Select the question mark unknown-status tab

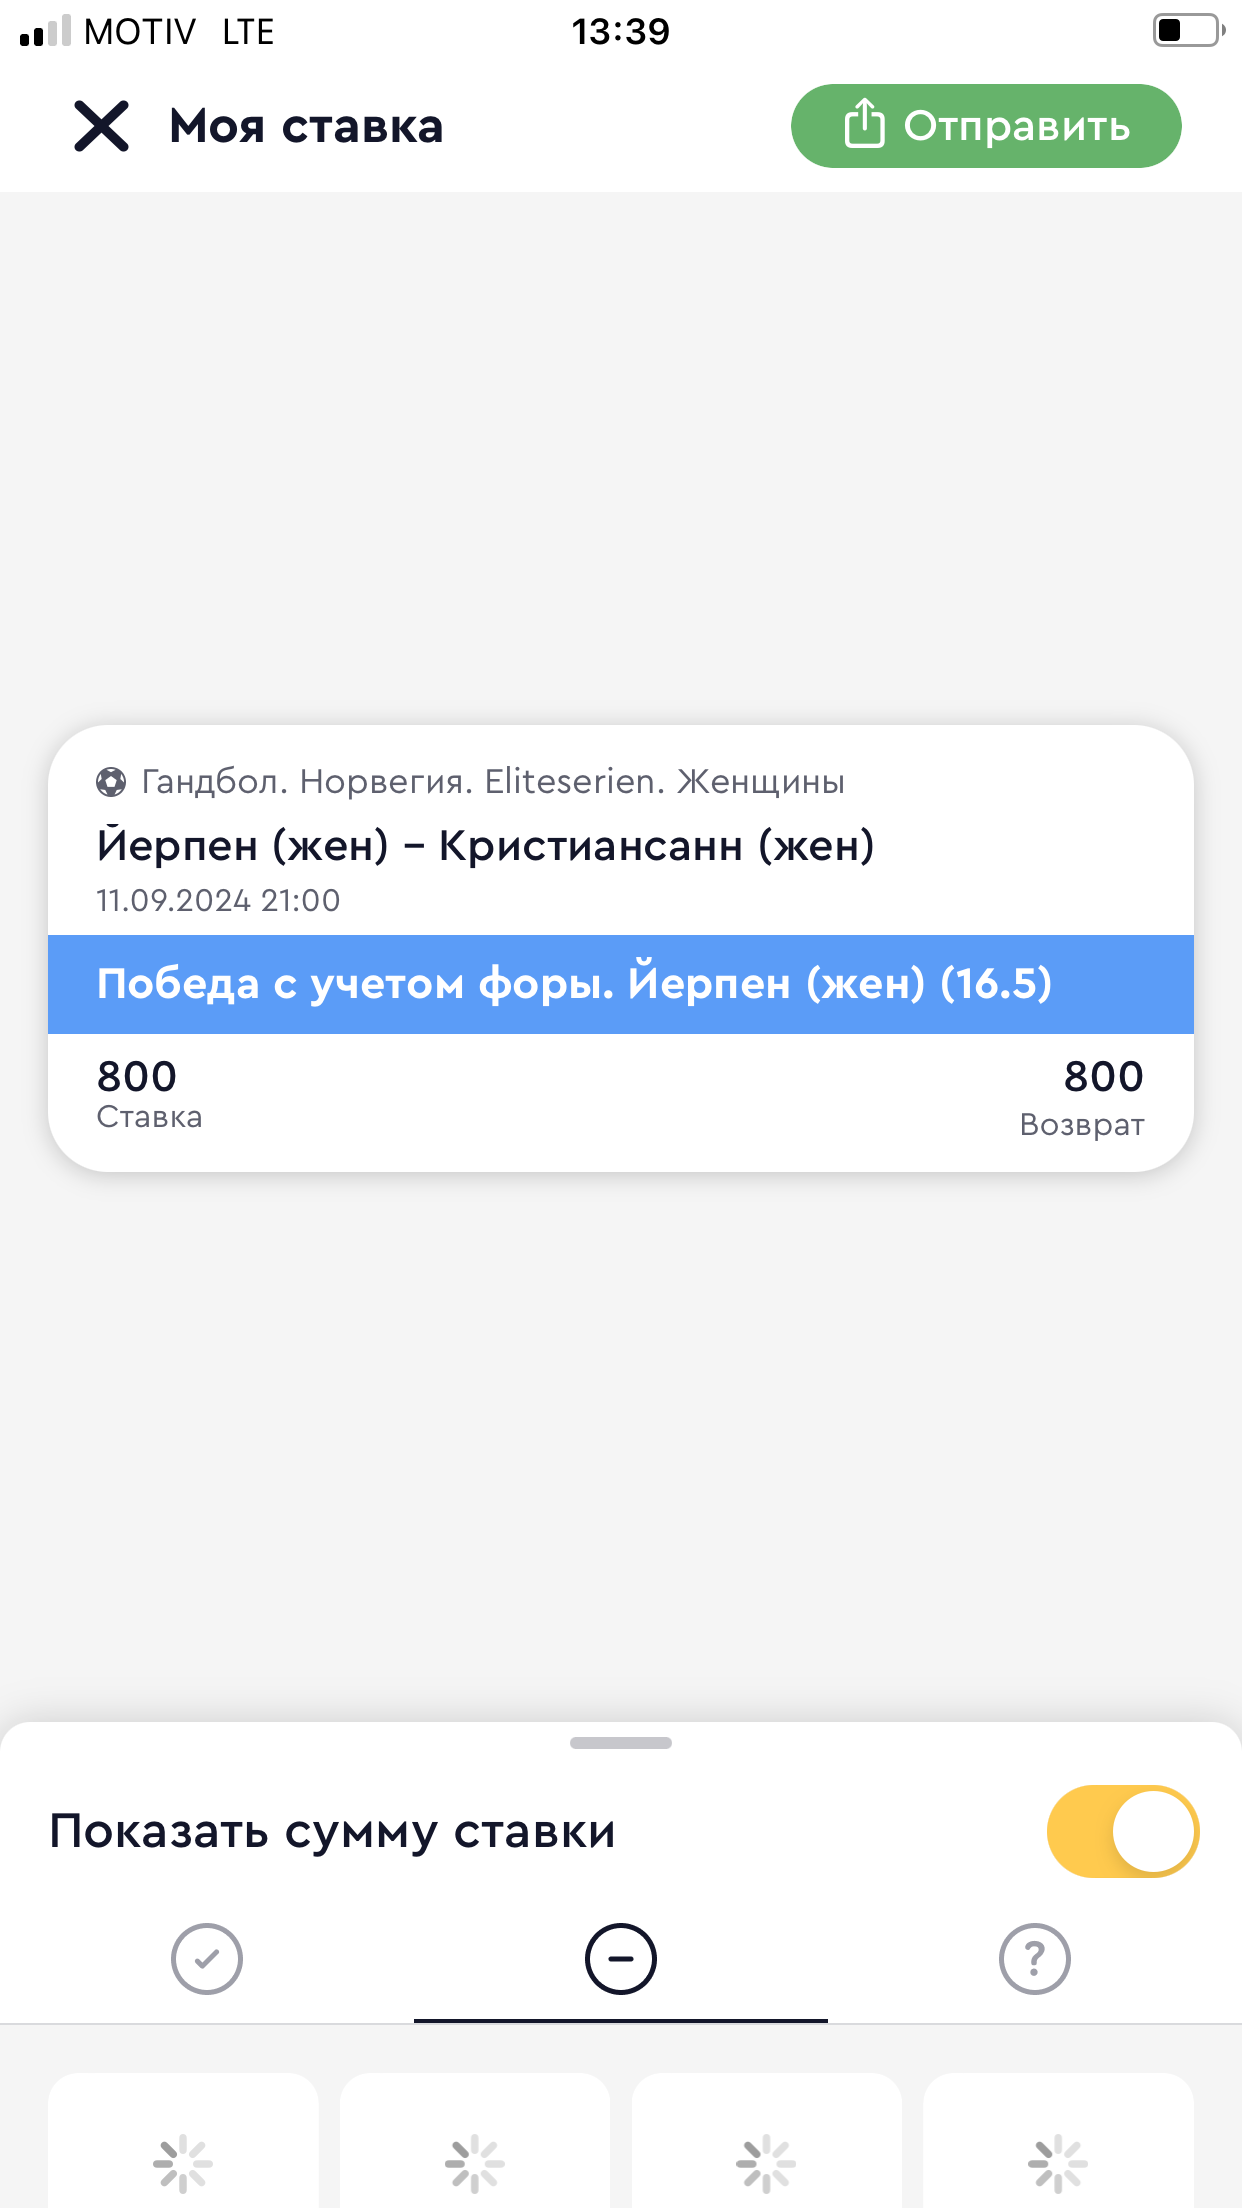tap(1035, 1958)
